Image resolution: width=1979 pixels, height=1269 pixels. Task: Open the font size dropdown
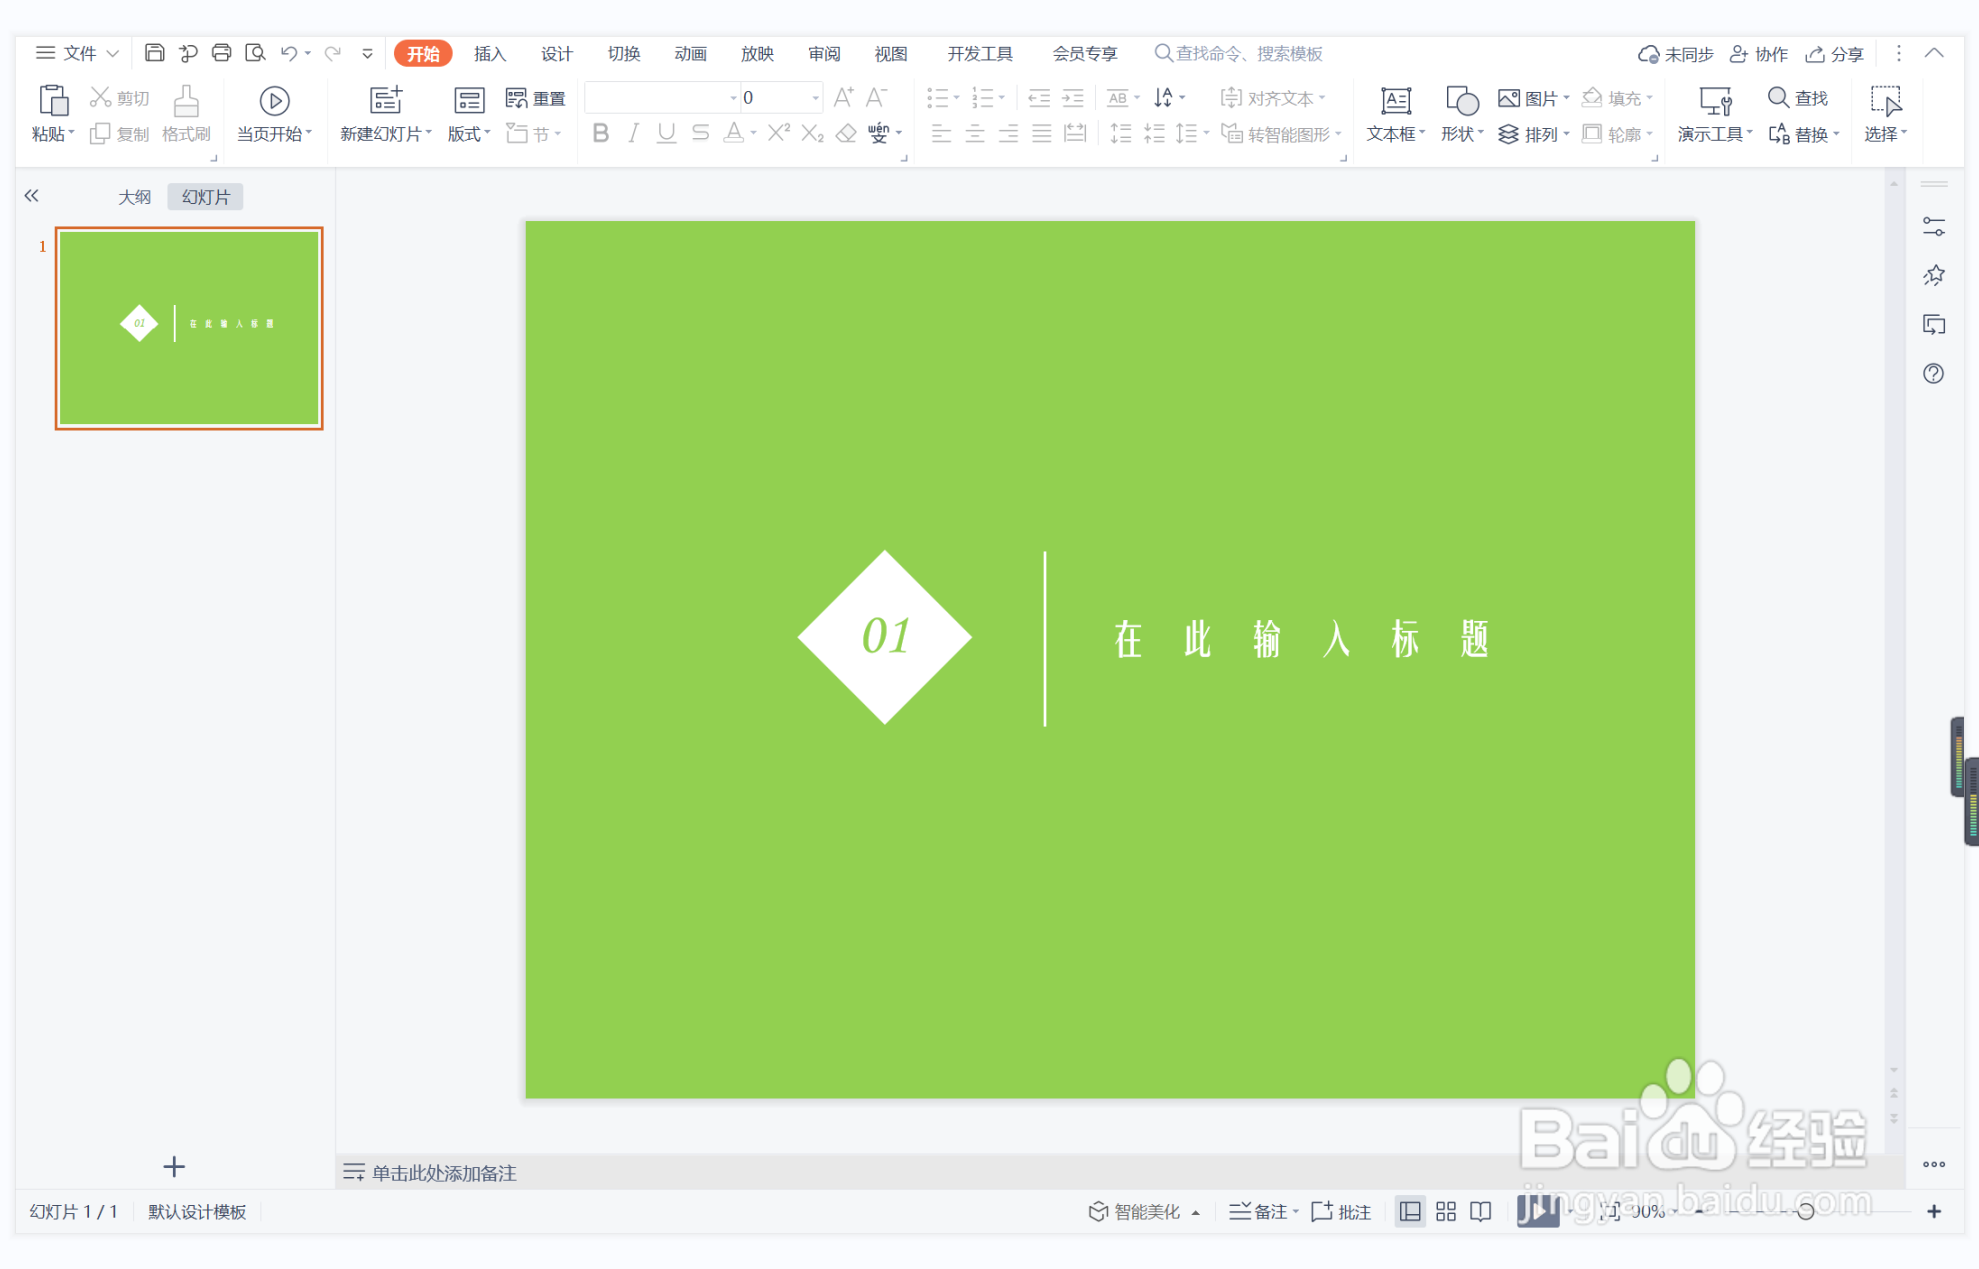(x=816, y=98)
